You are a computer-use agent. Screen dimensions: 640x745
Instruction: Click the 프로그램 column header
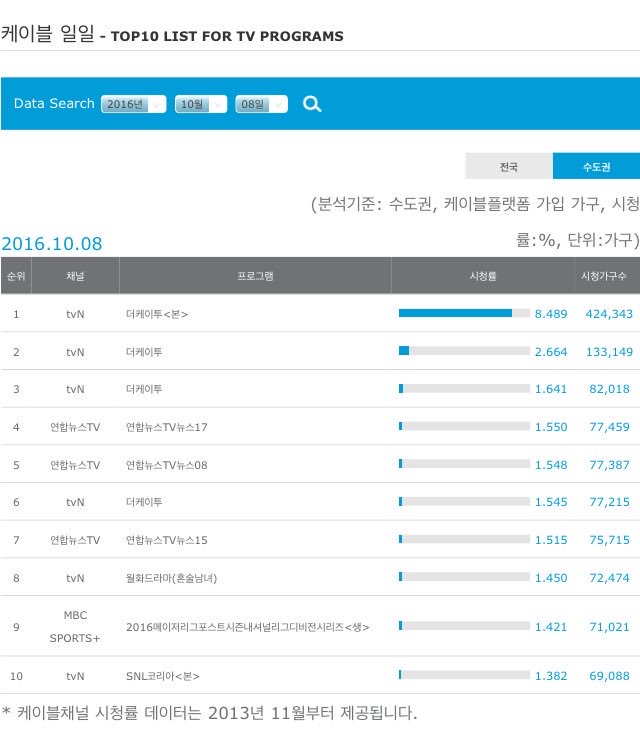point(255,276)
